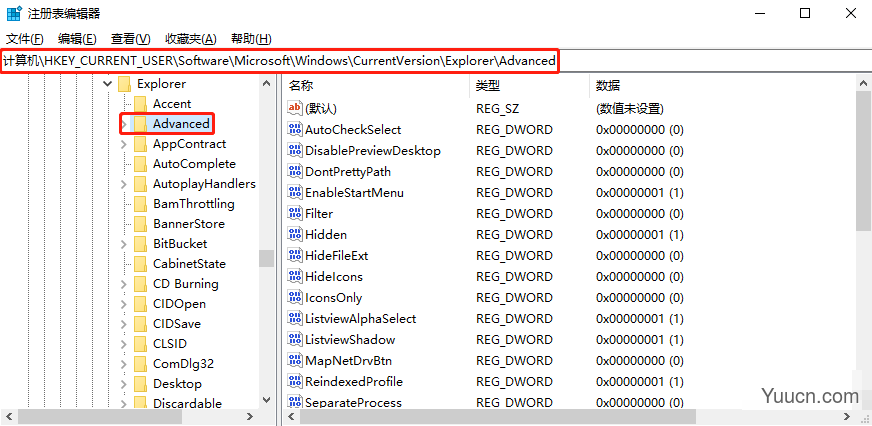Screen dimensions: 872x426
Task: Select the HideFileExt value name
Action: 336,256
